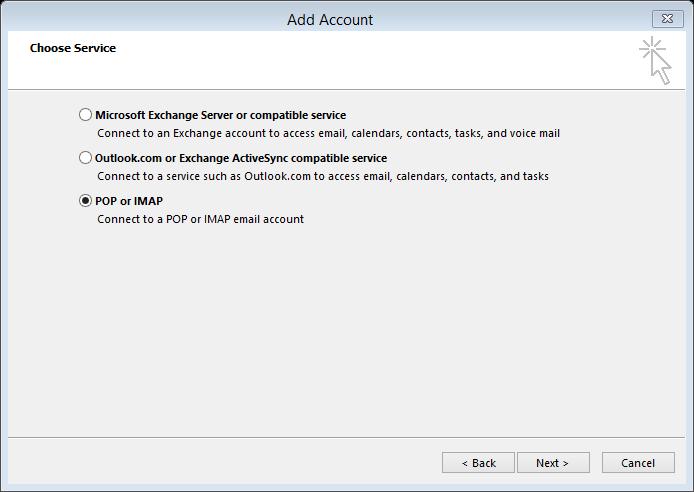Select the POP or IMAP radio button
This screenshot has height=492, width=694.
tap(85, 201)
